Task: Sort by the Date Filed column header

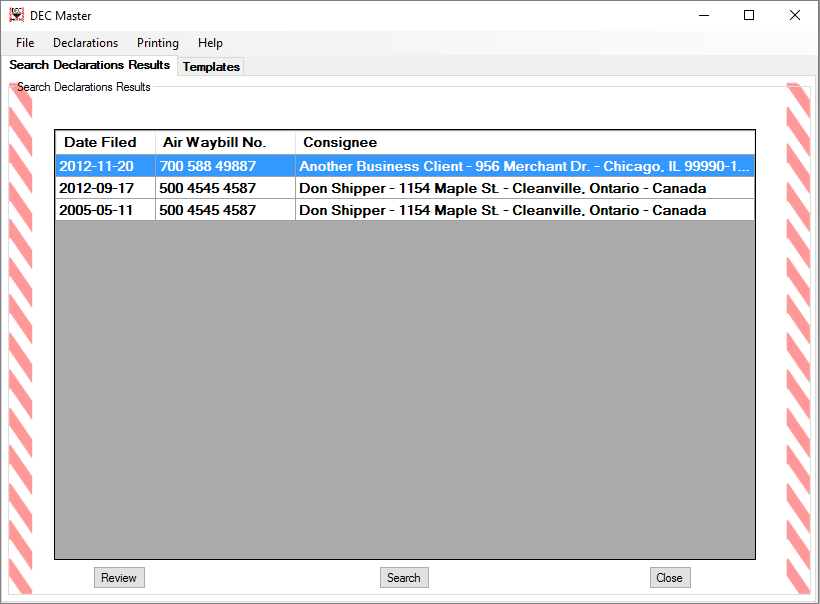Action: tap(105, 142)
